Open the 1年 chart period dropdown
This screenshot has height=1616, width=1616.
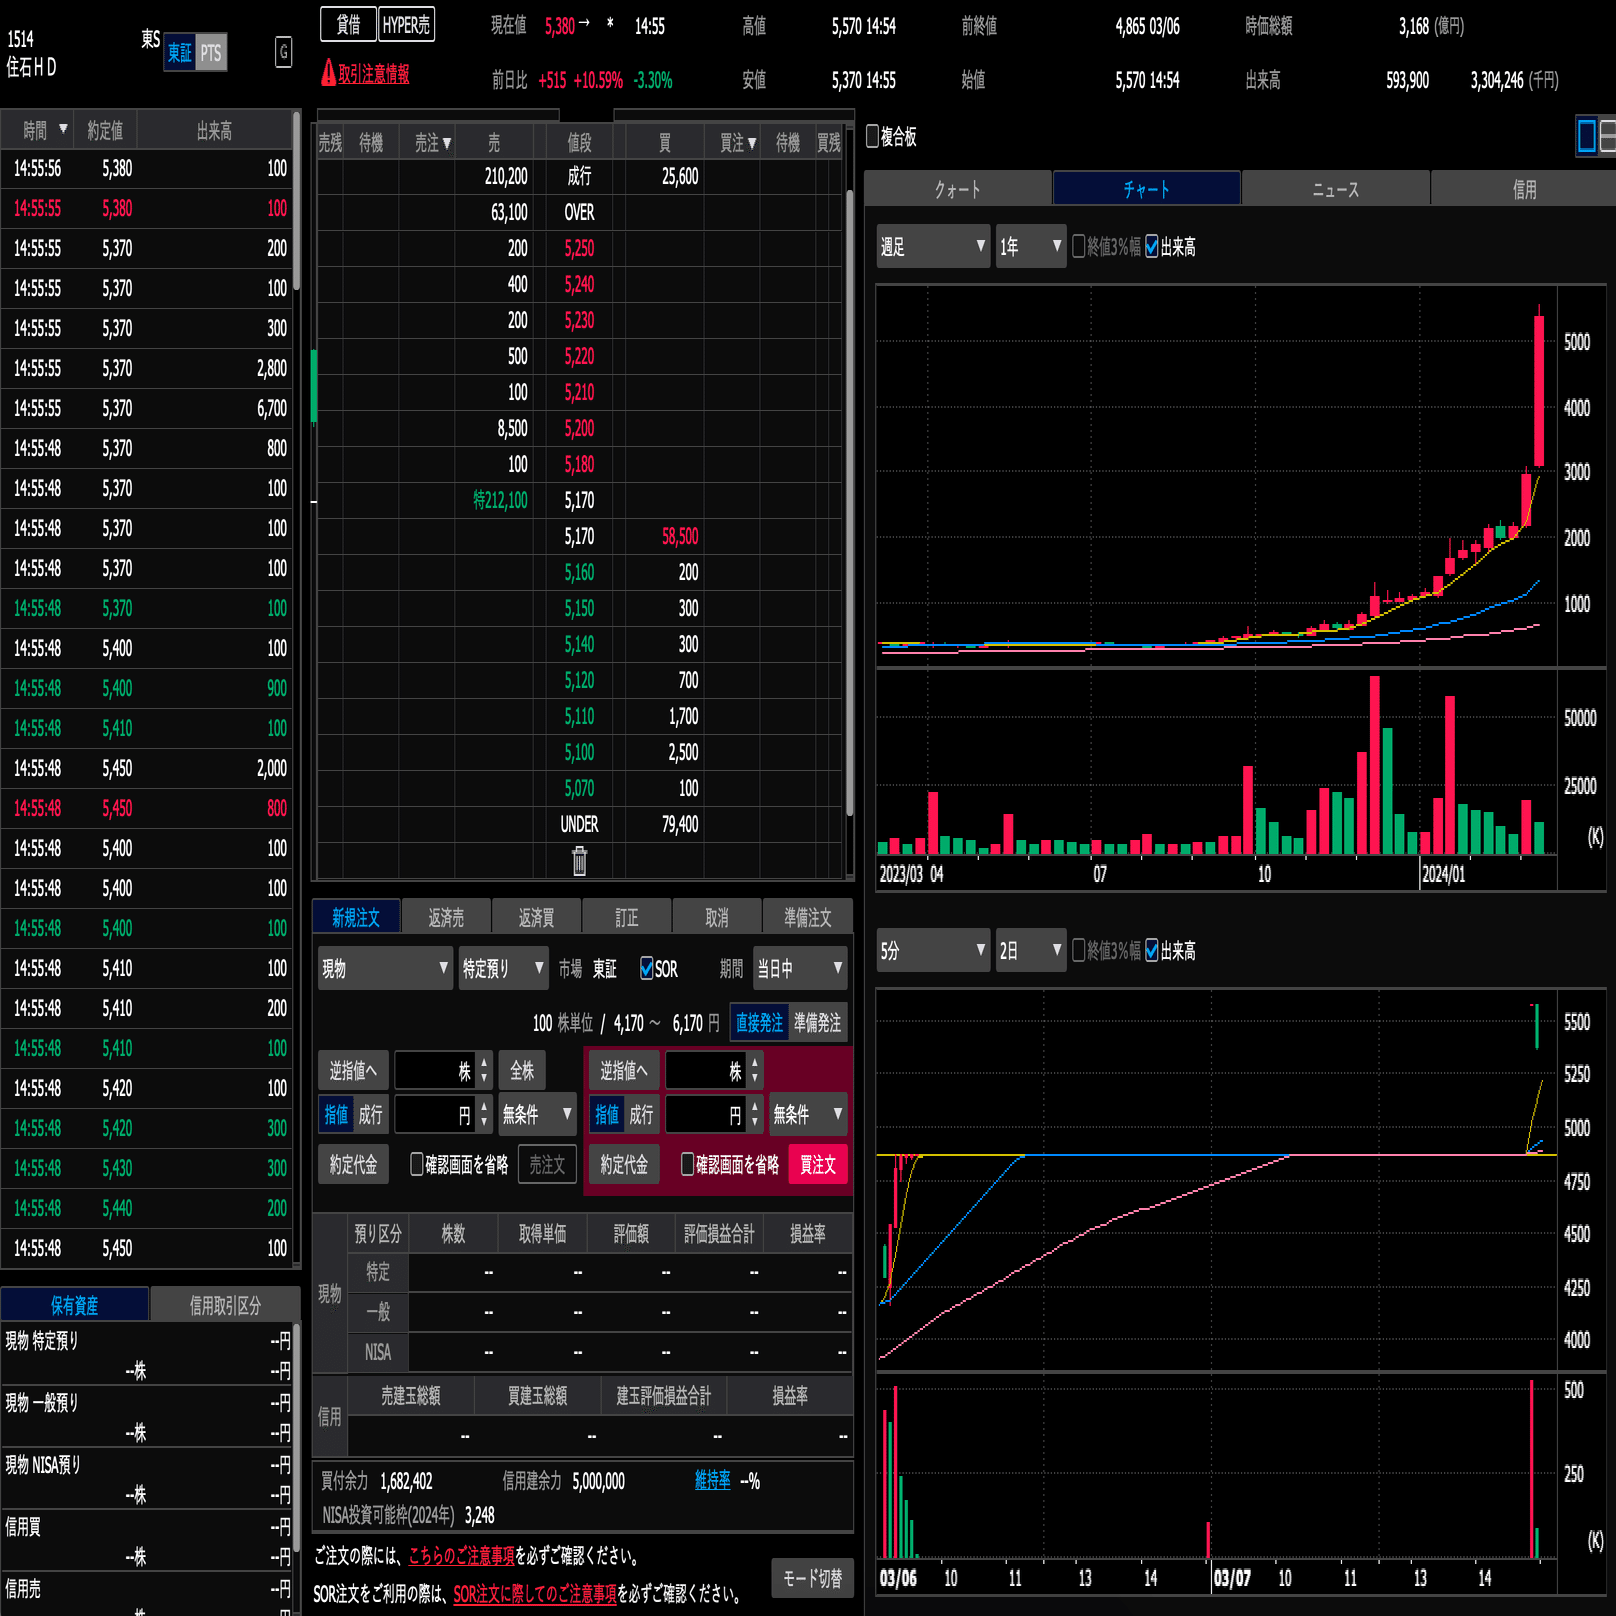1031,246
